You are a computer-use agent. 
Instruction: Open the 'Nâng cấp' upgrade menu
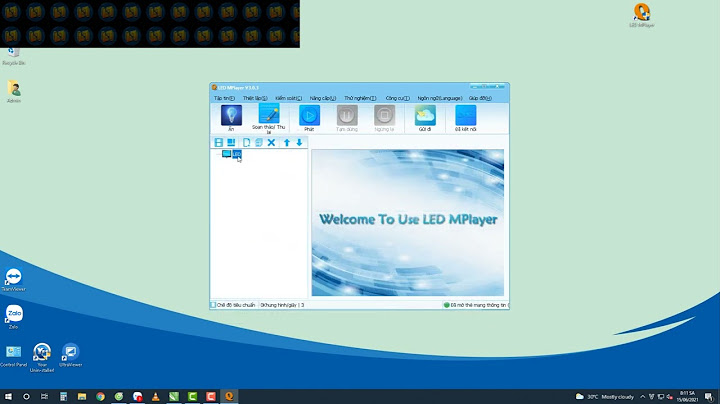pyautogui.click(x=323, y=98)
